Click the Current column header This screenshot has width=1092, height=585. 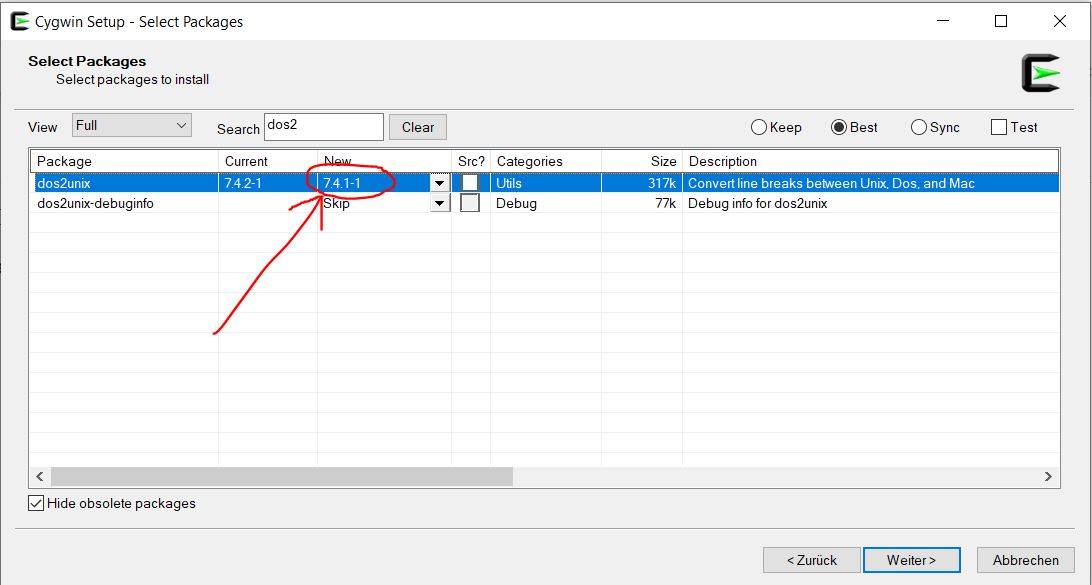pyautogui.click(x=268, y=162)
